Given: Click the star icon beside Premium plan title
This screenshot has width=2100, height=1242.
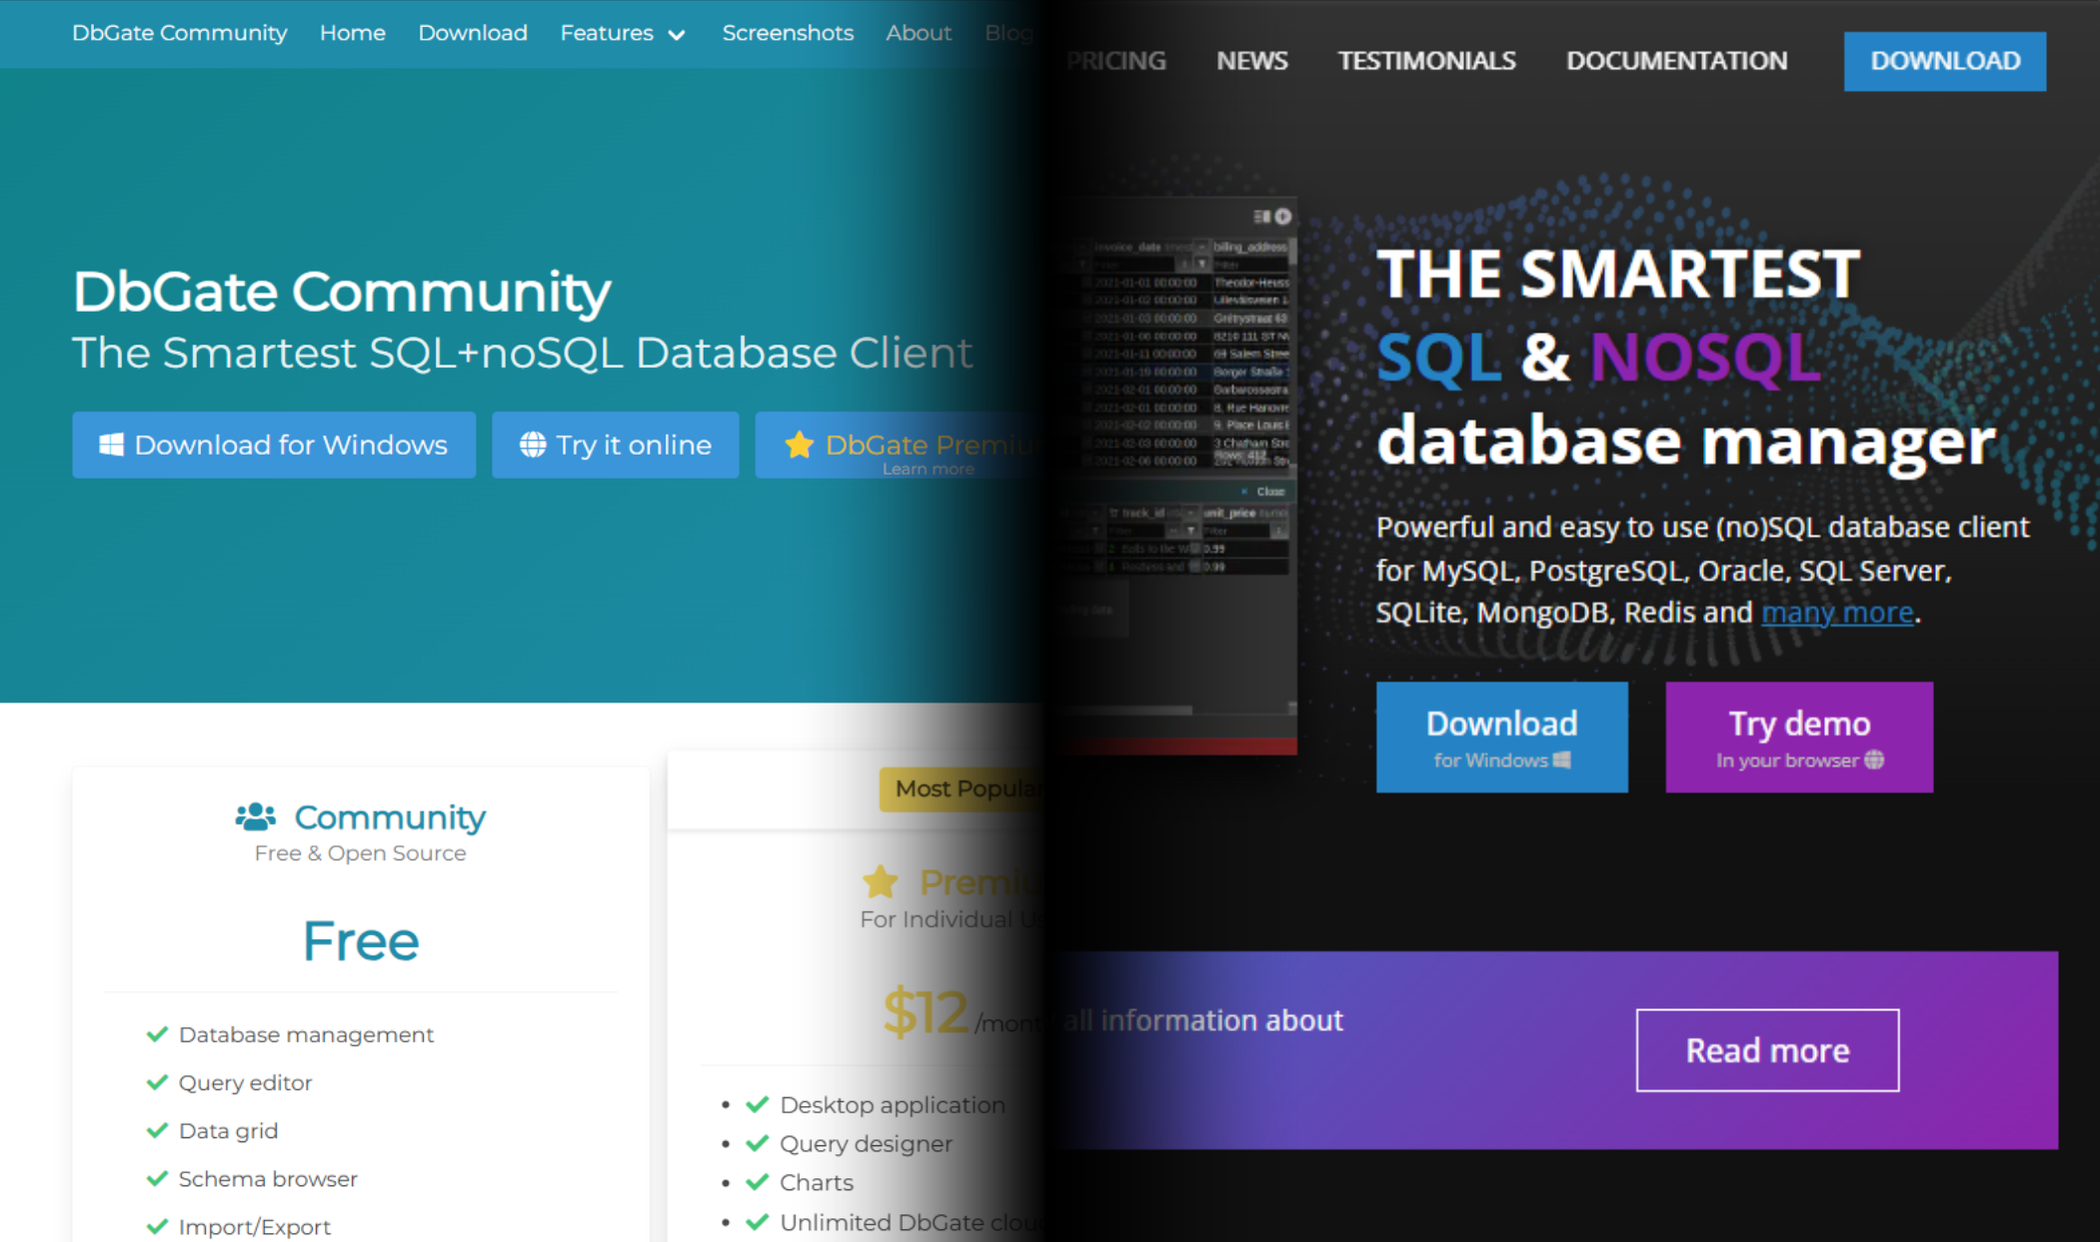Looking at the screenshot, I should 880,882.
